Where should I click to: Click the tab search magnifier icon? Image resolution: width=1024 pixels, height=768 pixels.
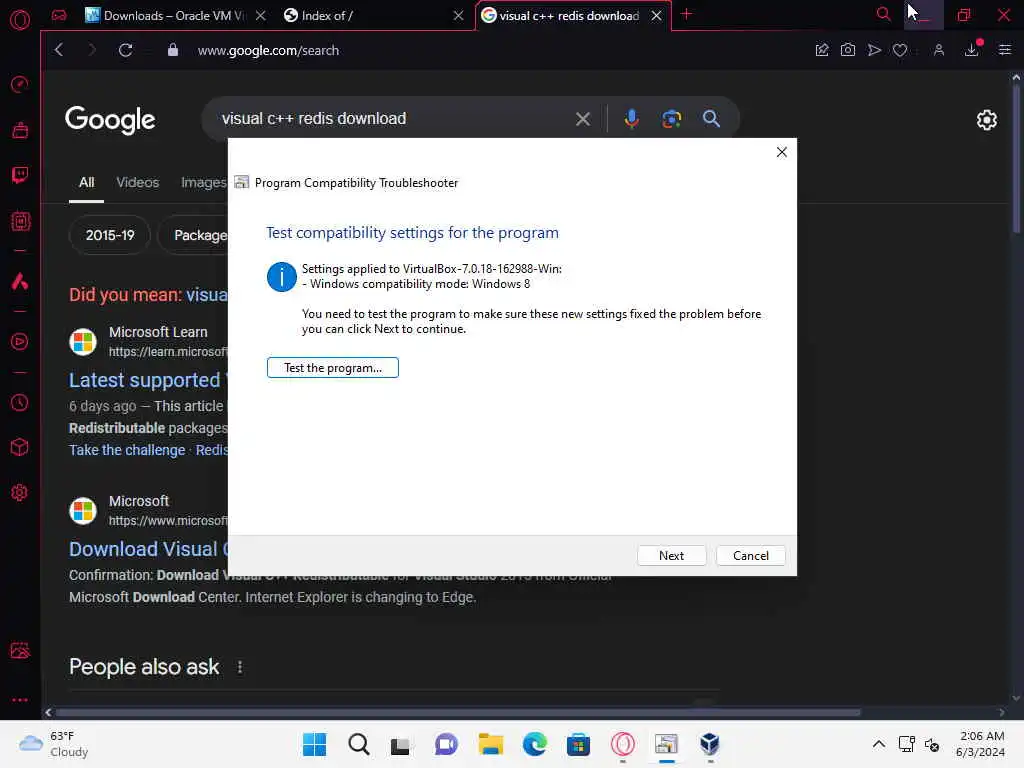coord(883,14)
